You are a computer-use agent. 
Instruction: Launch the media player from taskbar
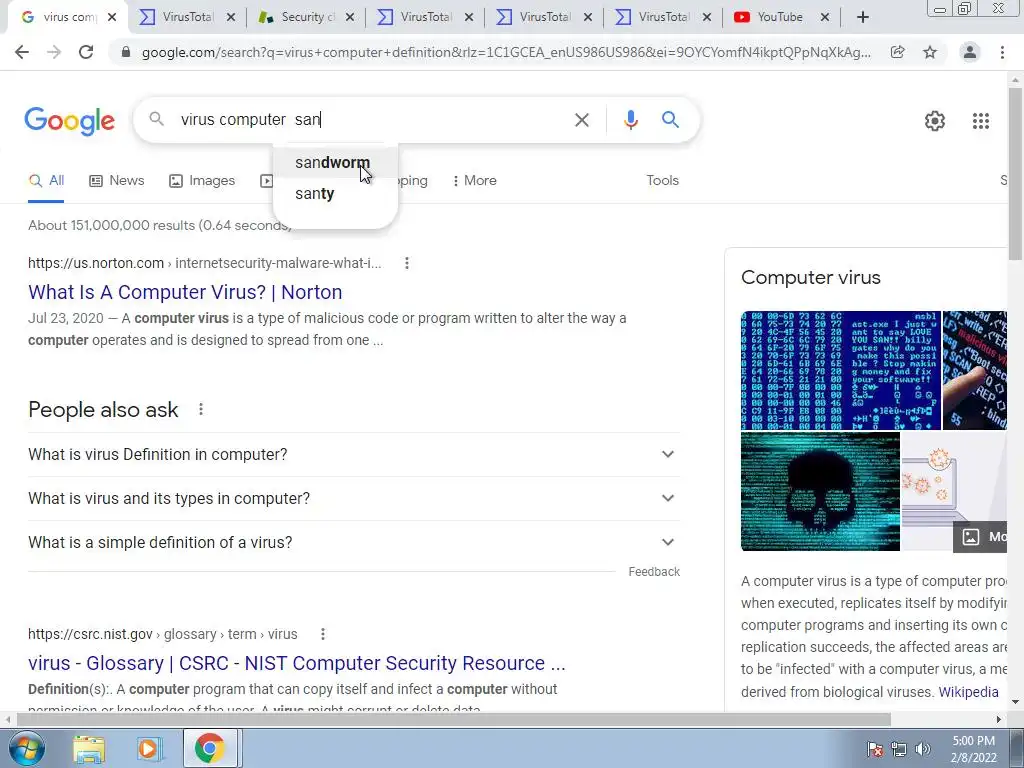148,749
